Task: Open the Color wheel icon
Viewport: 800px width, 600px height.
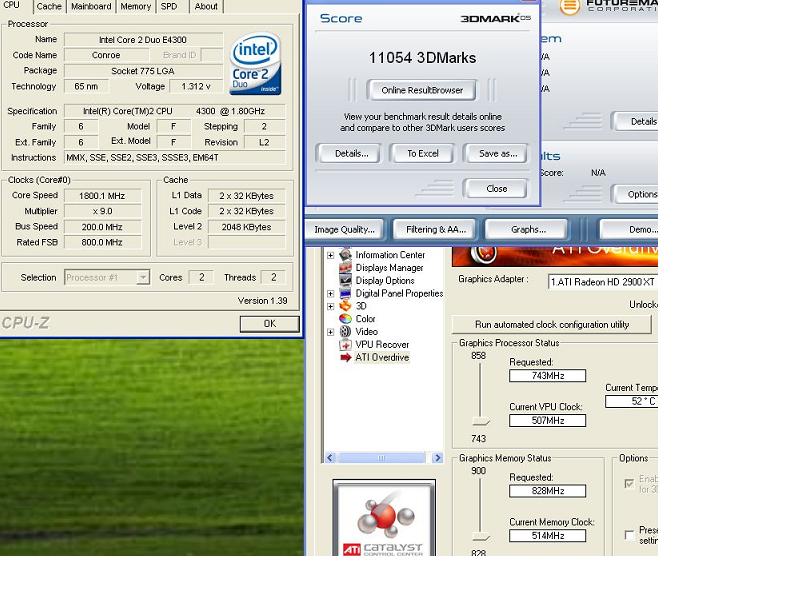Action: tap(345, 318)
